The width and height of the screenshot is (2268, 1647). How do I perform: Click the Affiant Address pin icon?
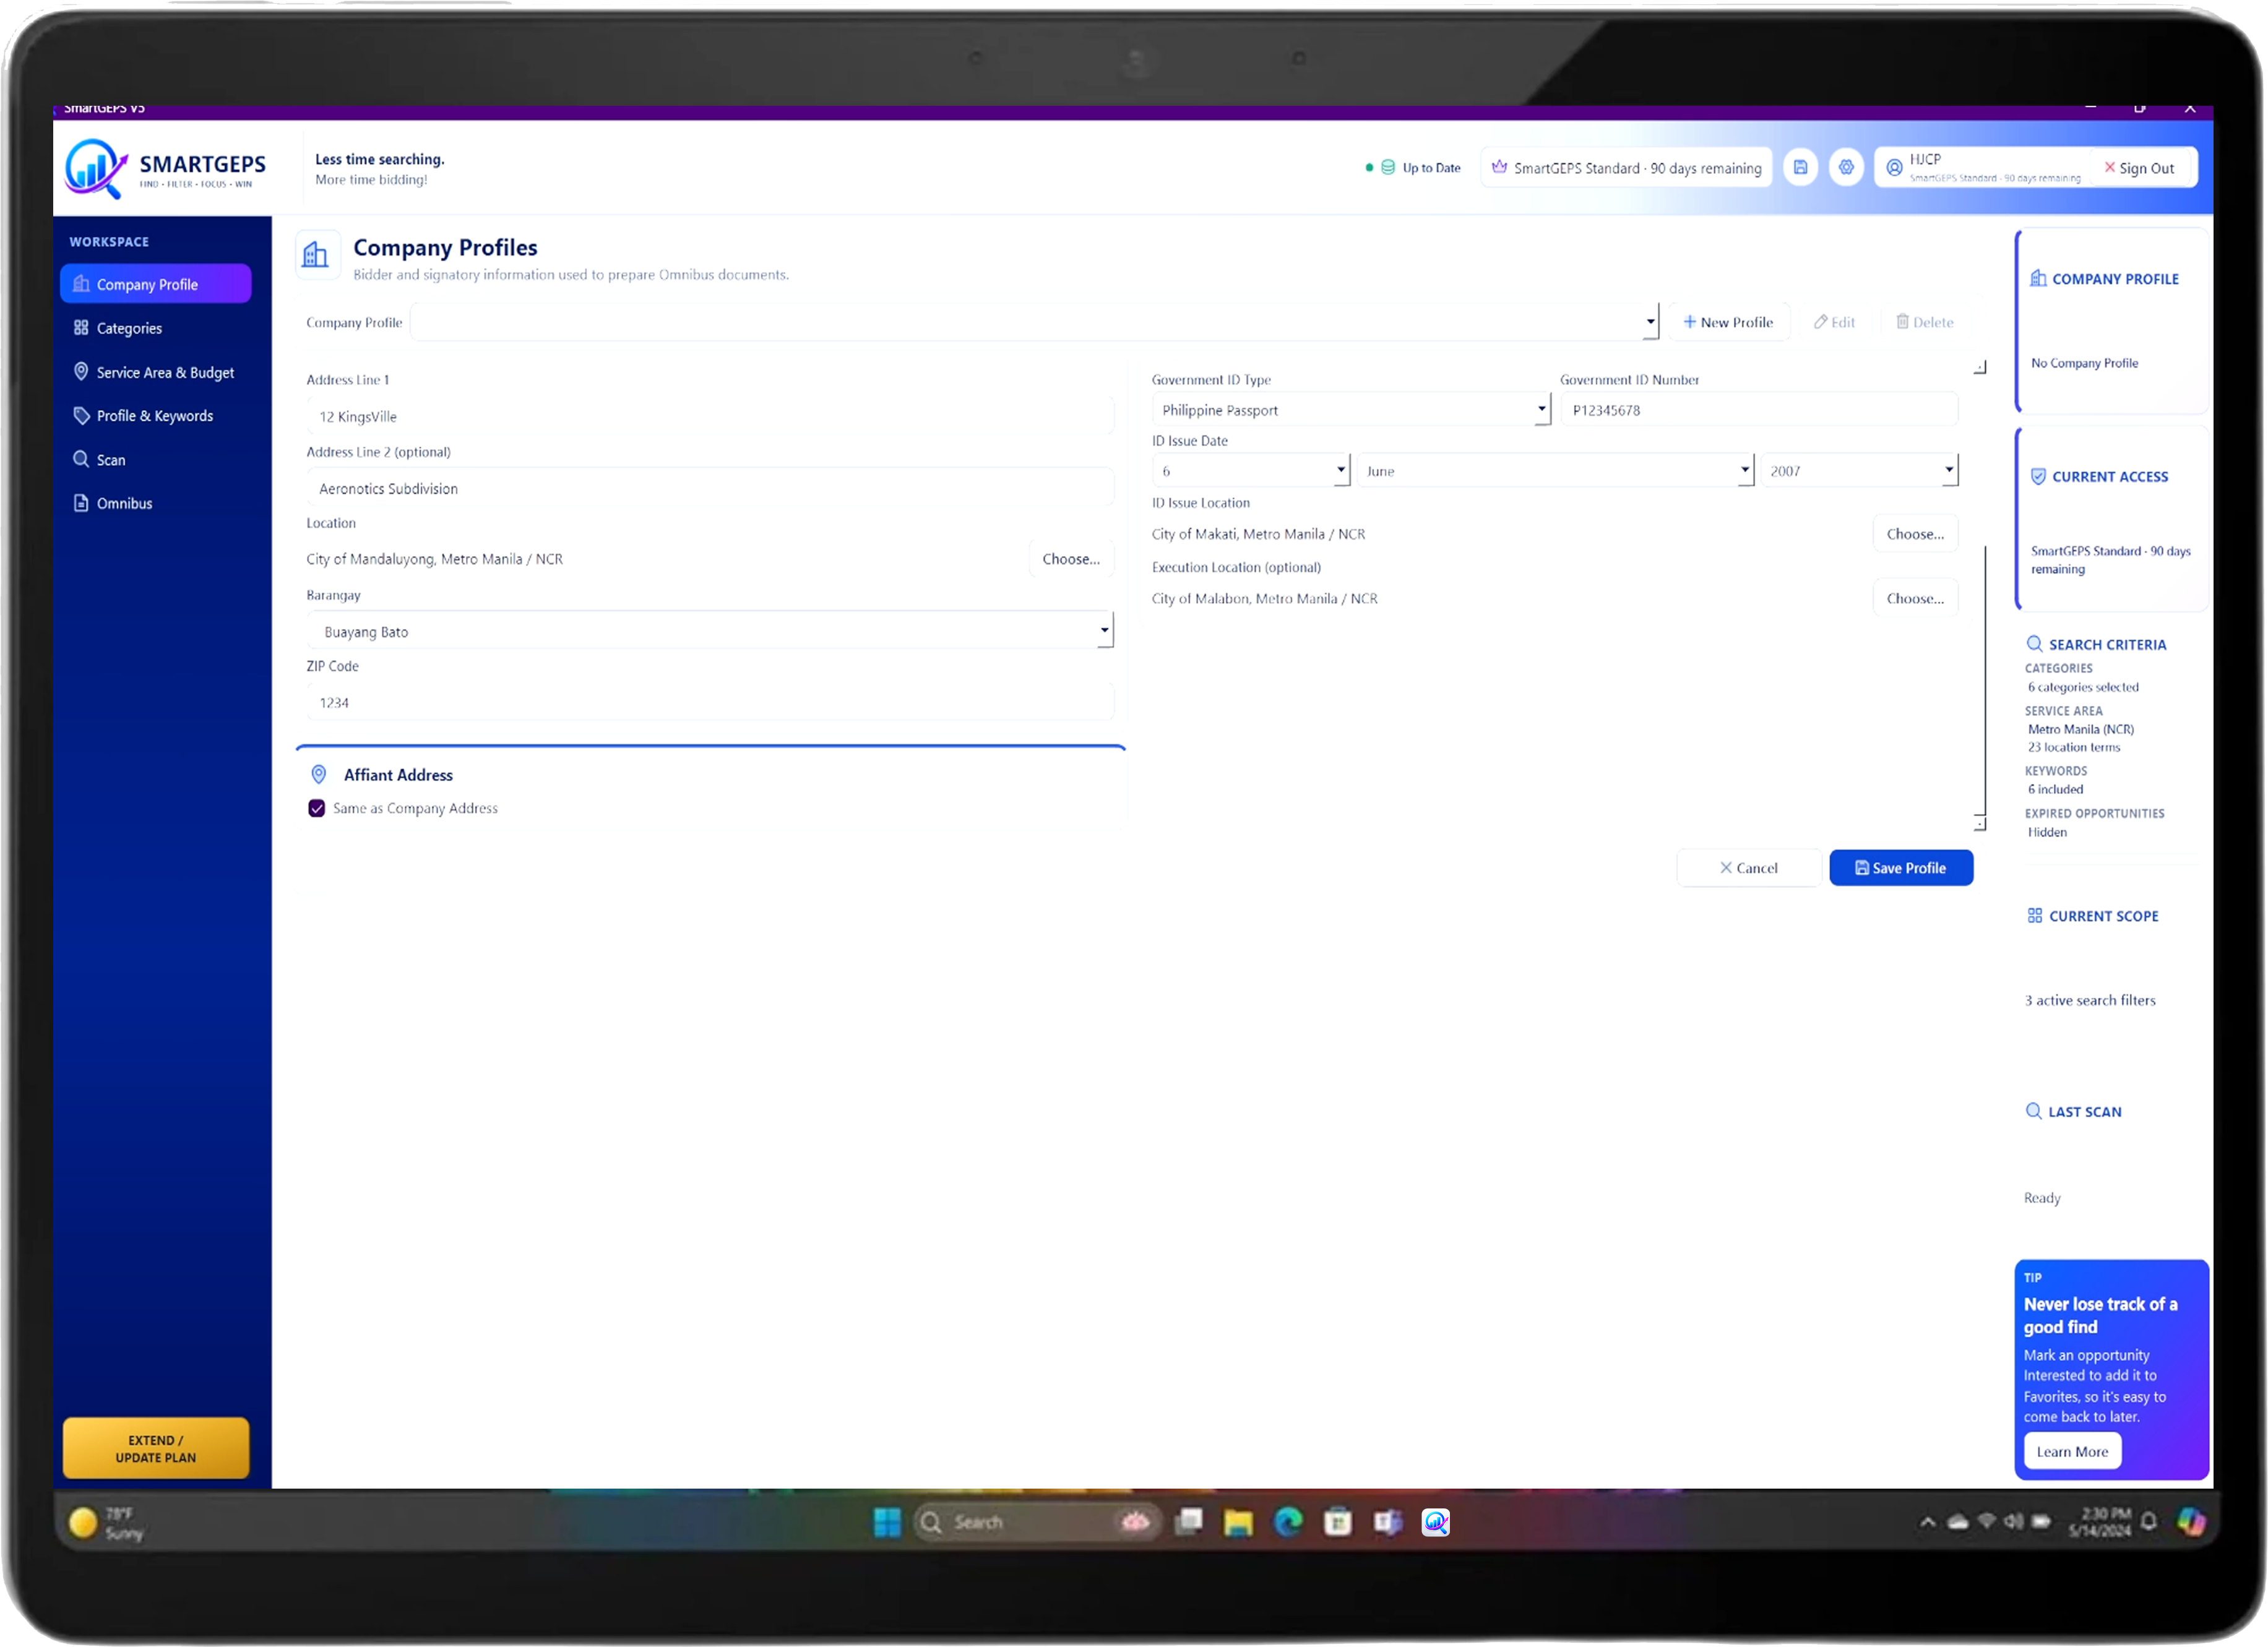pos(319,775)
